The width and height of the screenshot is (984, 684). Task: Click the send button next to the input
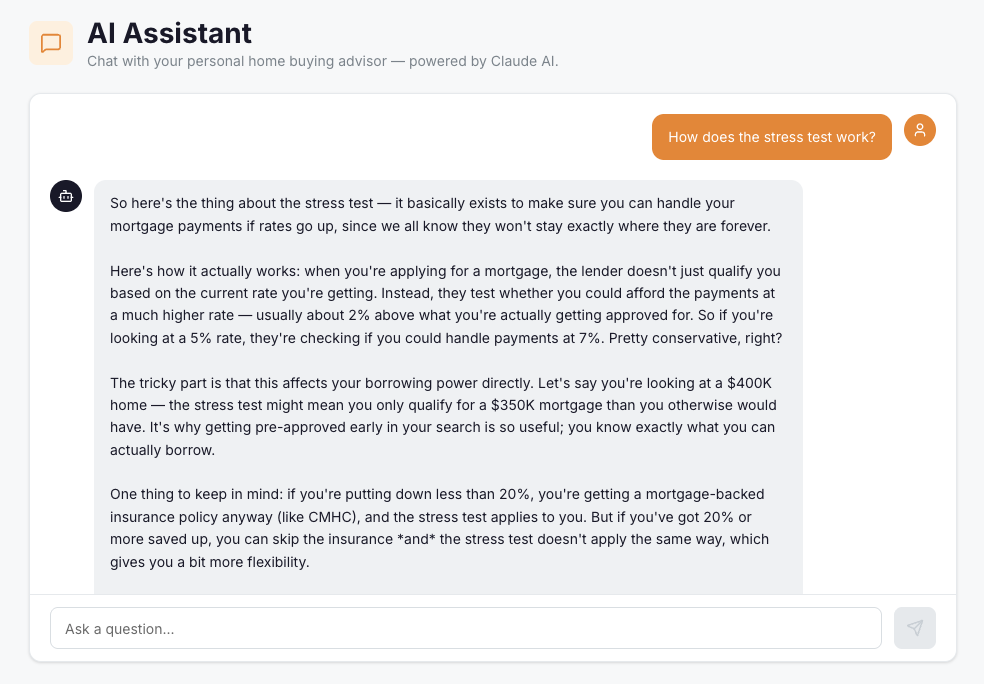click(x=915, y=628)
